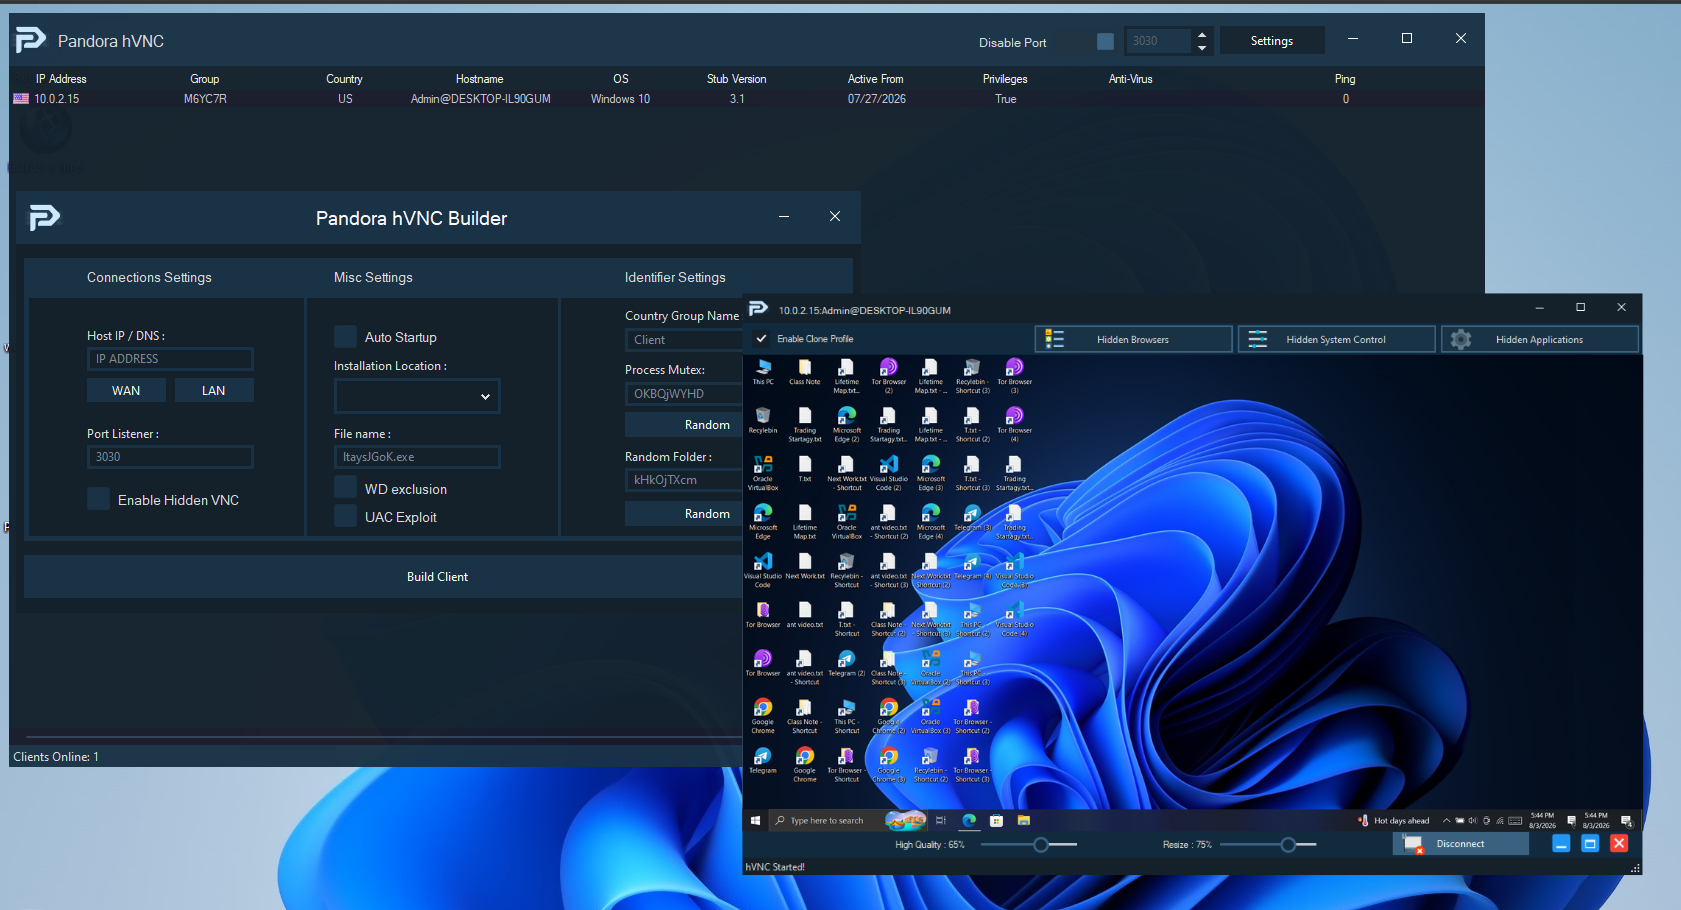This screenshot has height=910, width=1681.
Task: Select the Class Note folder on remote desktop
Action: [805, 372]
